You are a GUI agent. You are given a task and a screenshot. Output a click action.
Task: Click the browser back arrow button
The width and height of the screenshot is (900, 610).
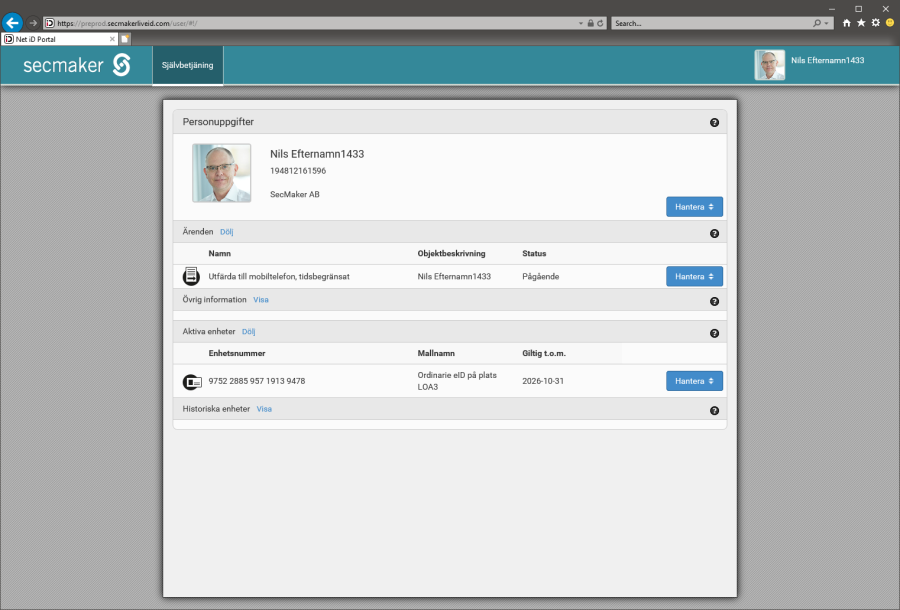(x=12, y=23)
